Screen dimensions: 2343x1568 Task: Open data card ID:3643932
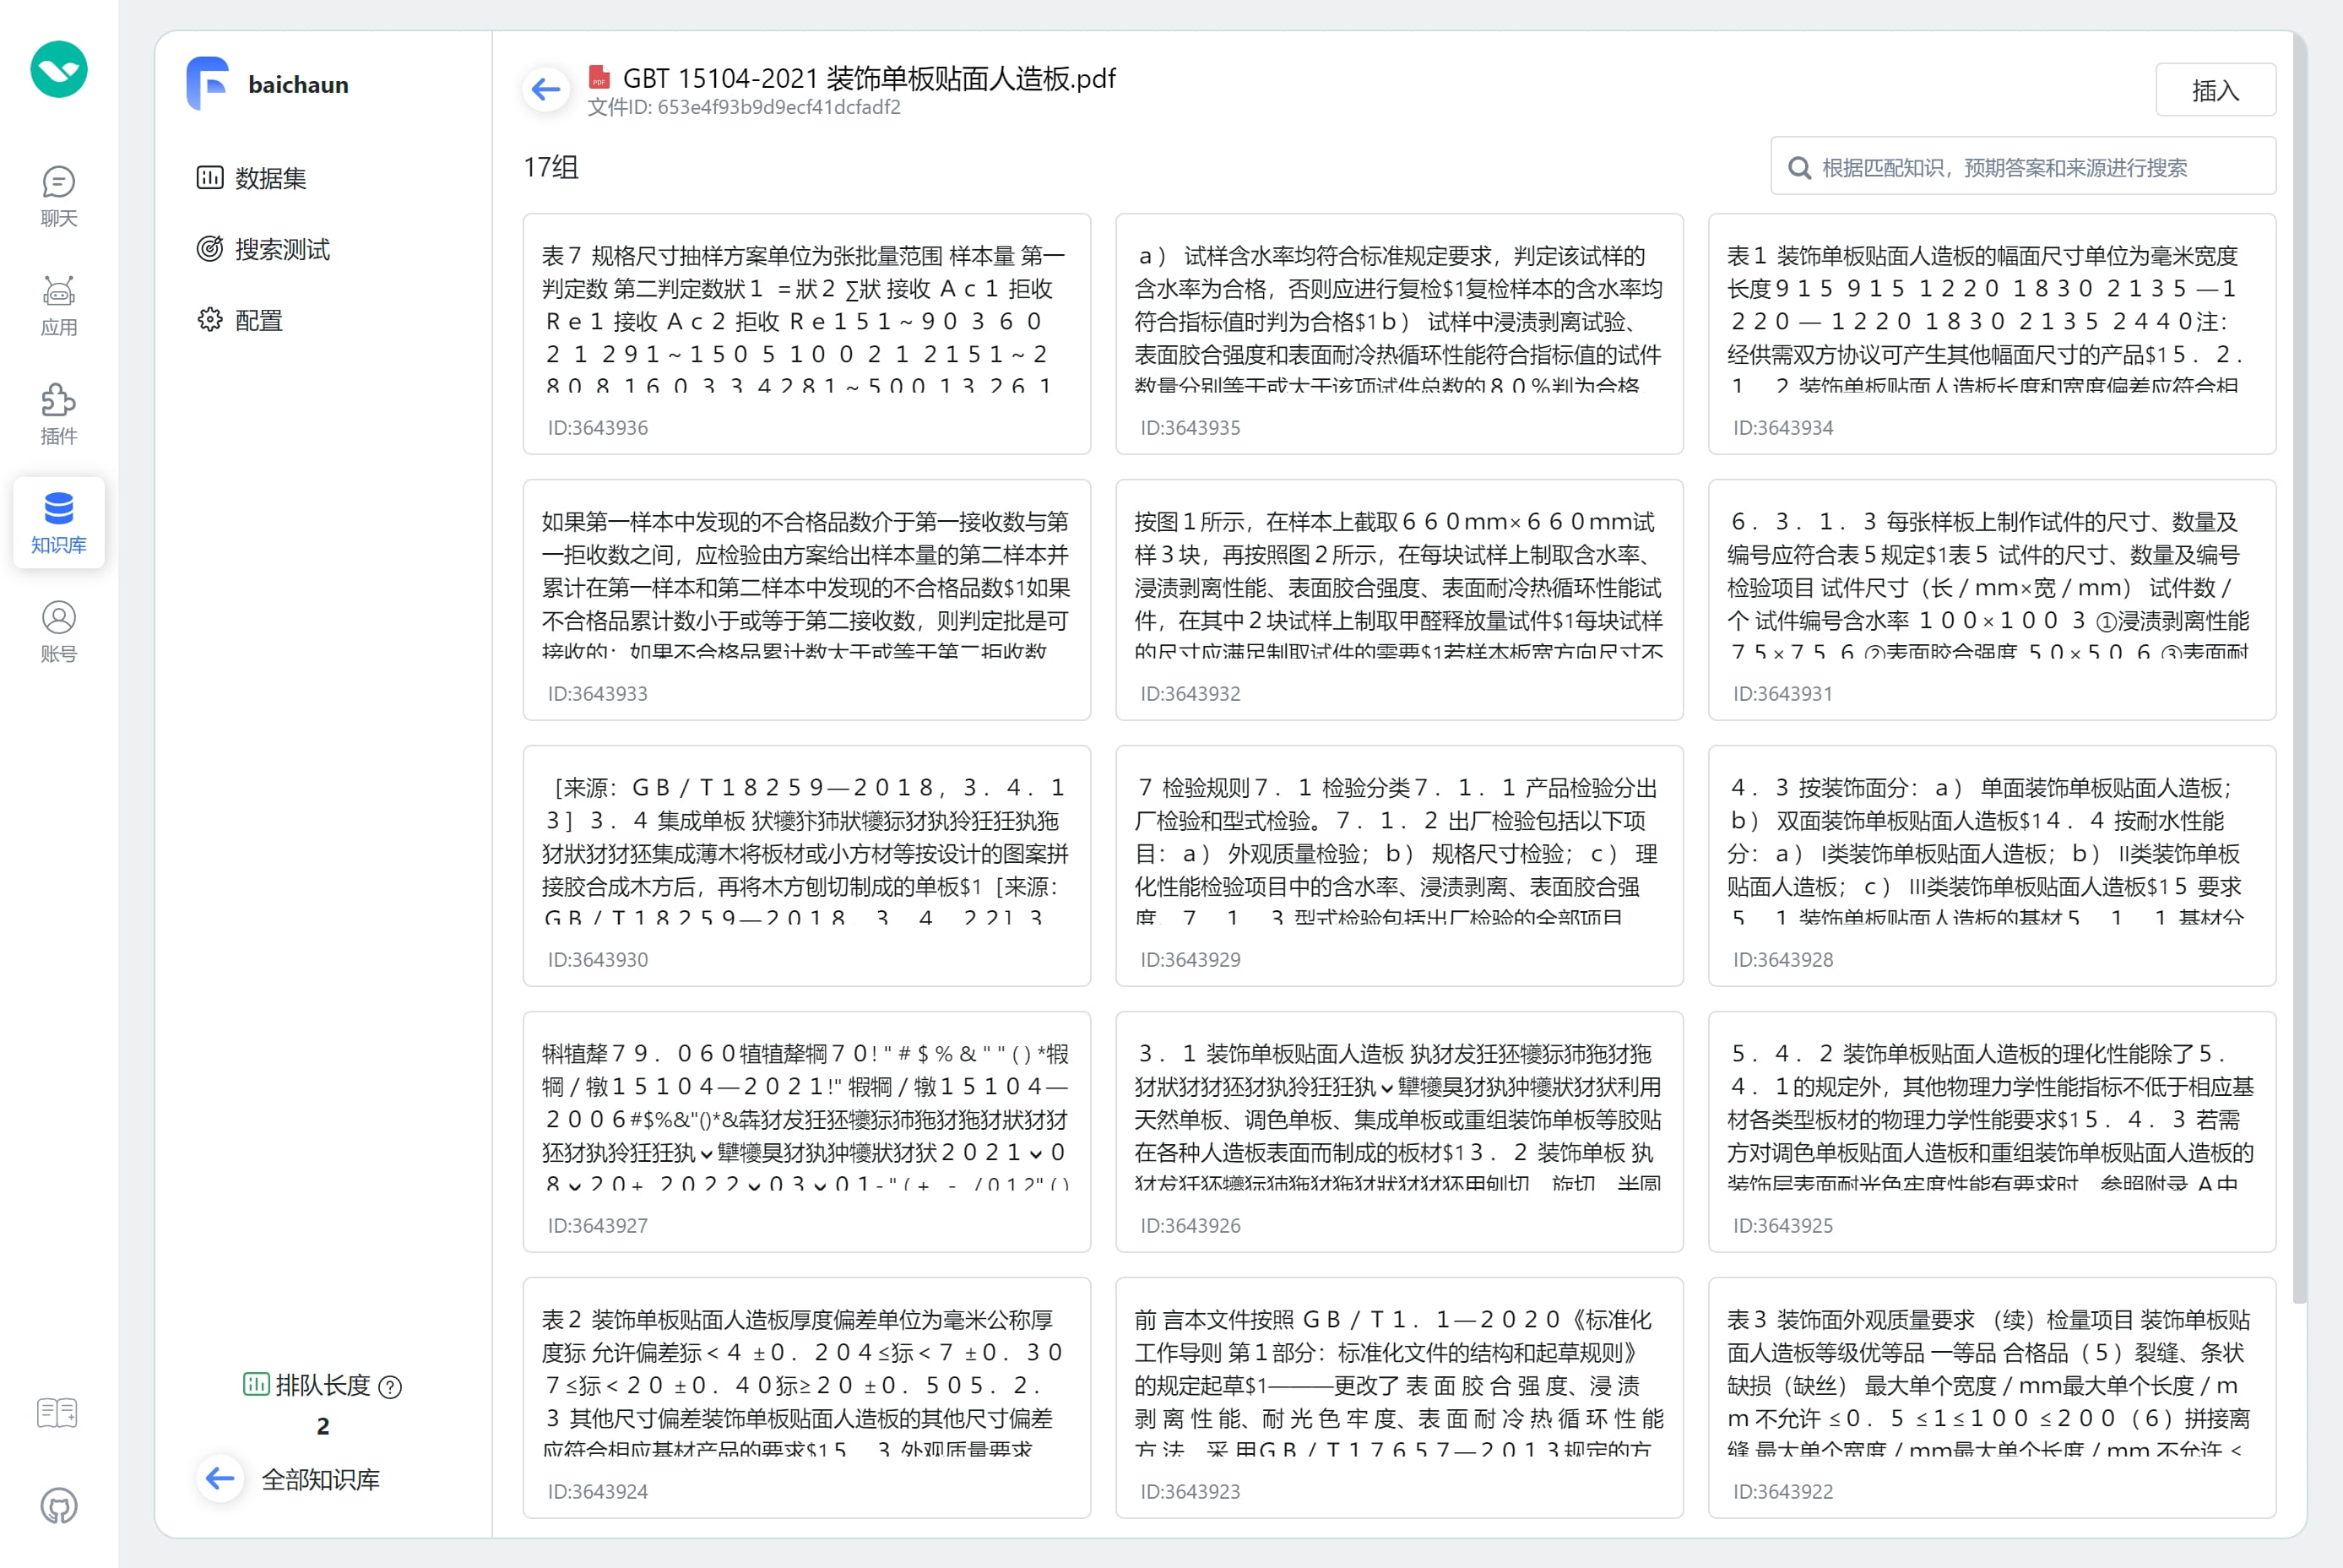click(x=1398, y=599)
